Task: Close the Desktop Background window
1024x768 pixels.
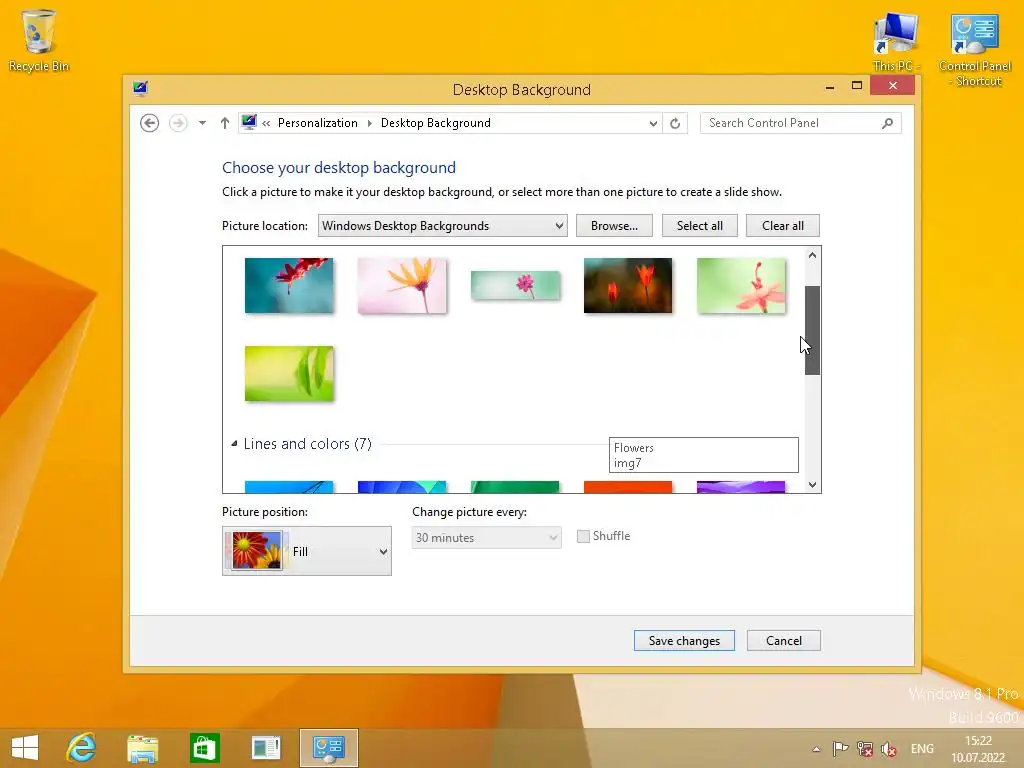Action: click(892, 86)
